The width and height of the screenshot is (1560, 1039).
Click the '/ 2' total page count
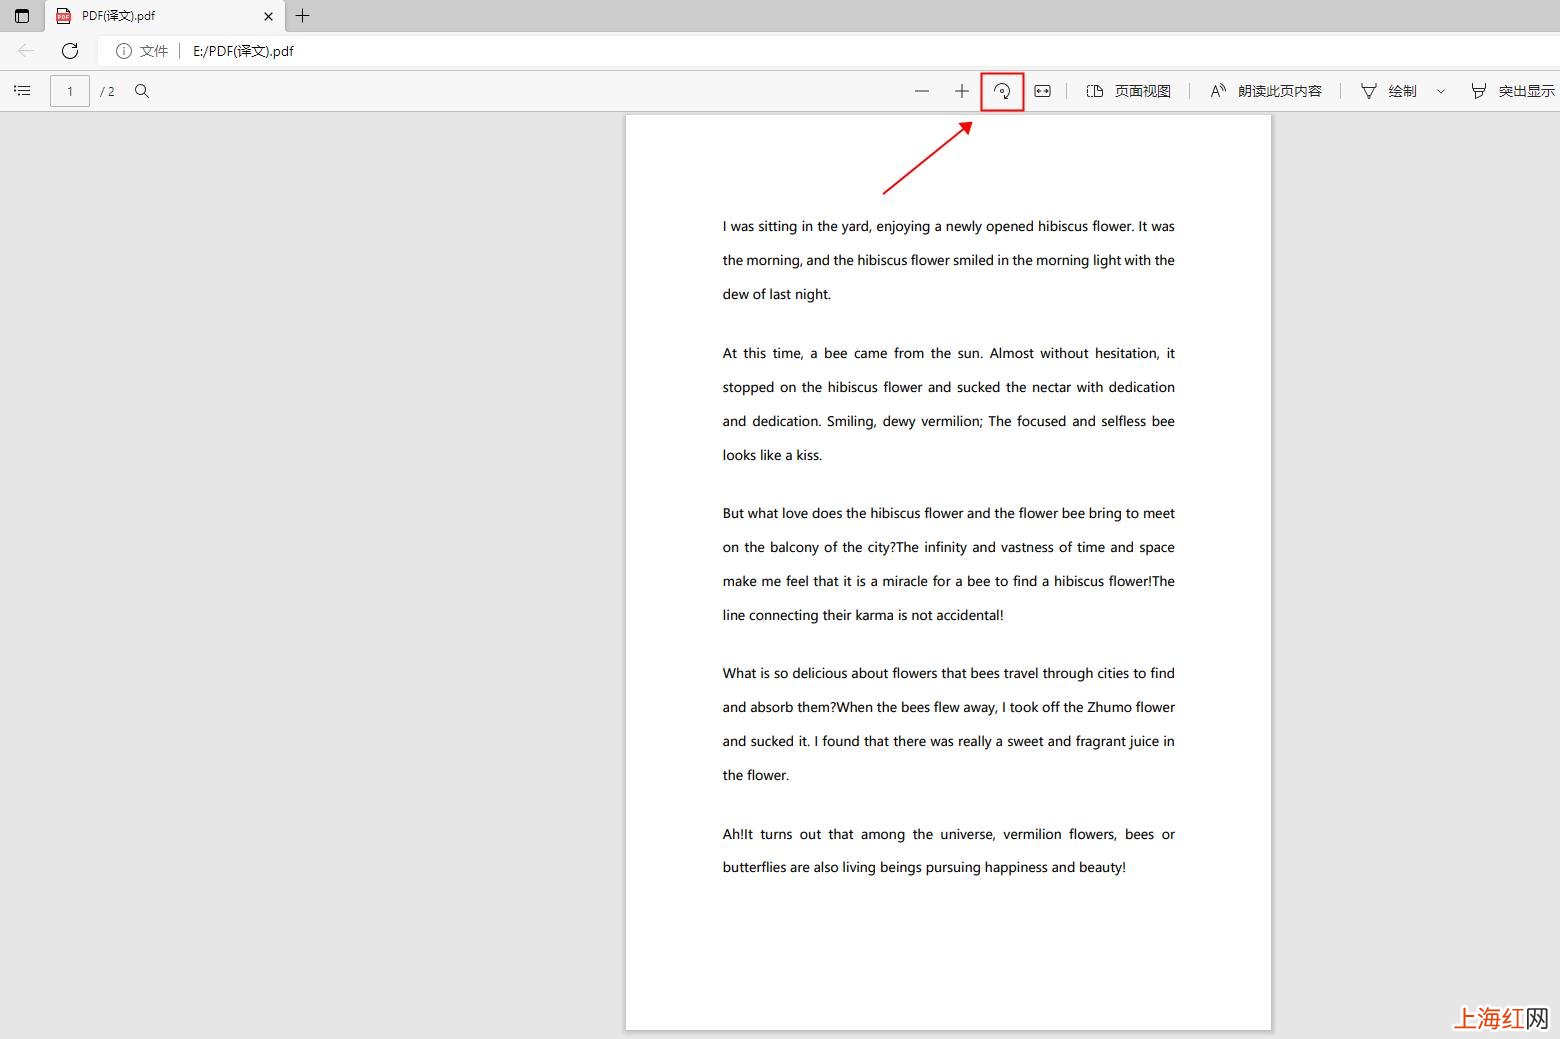107,91
